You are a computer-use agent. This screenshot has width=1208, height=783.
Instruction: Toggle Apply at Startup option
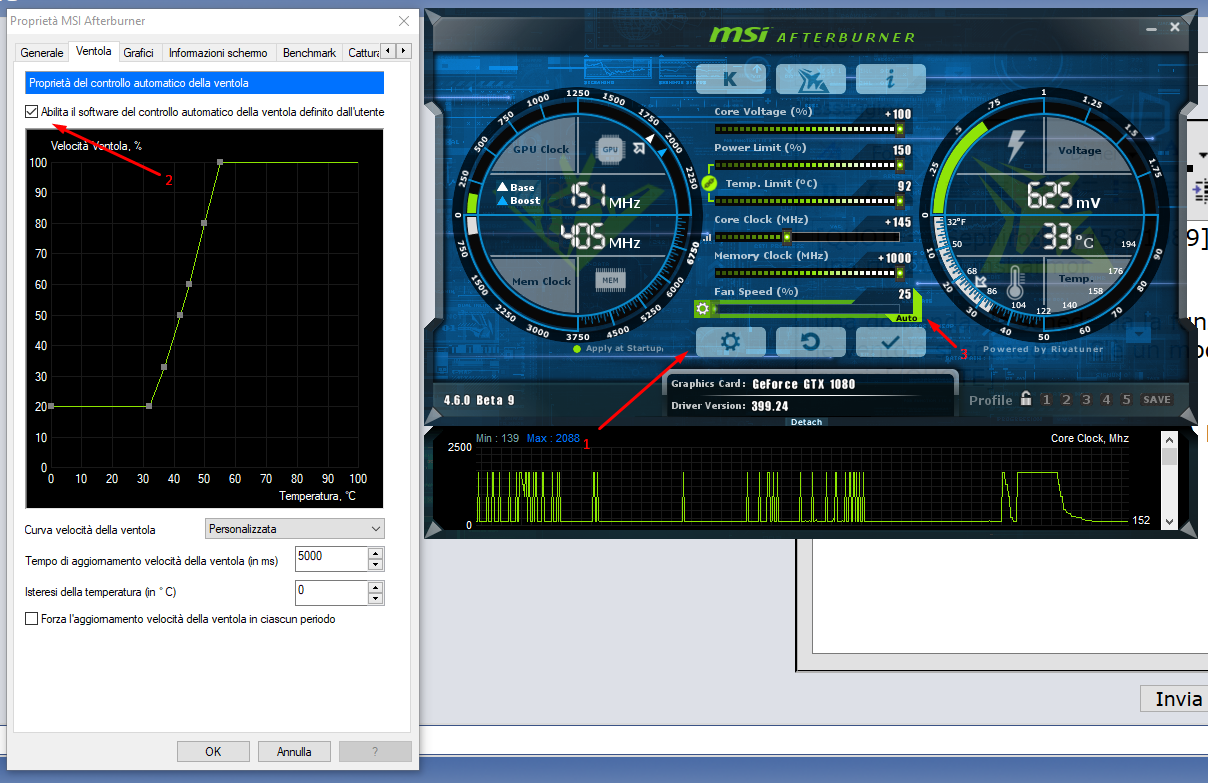coord(577,349)
